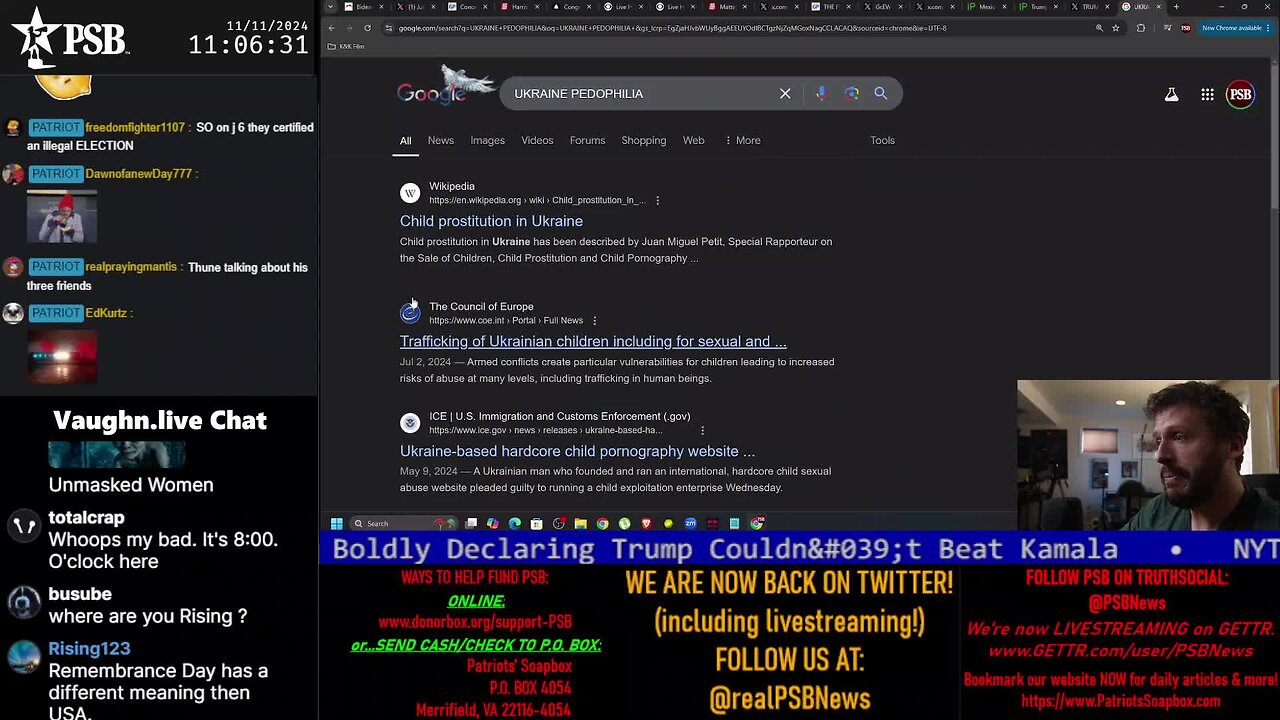Open the Chrome extensions puzzle icon

point(1140,28)
